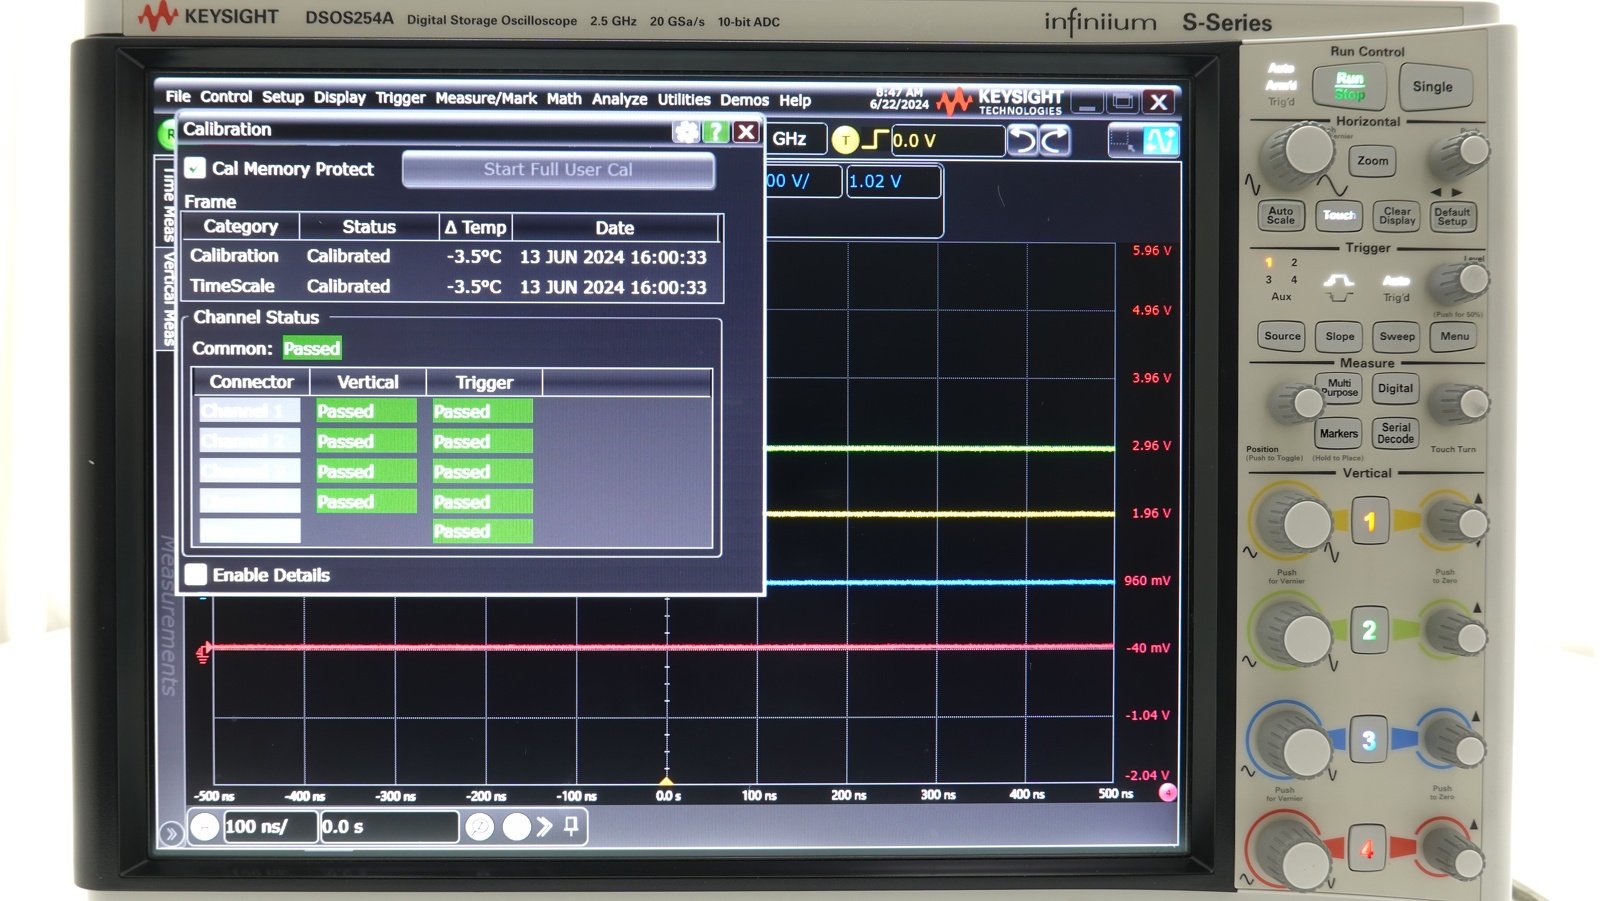The width and height of the screenshot is (1600, 901).
Task: Open Calibration dialog help question icon
Action: 716,132
